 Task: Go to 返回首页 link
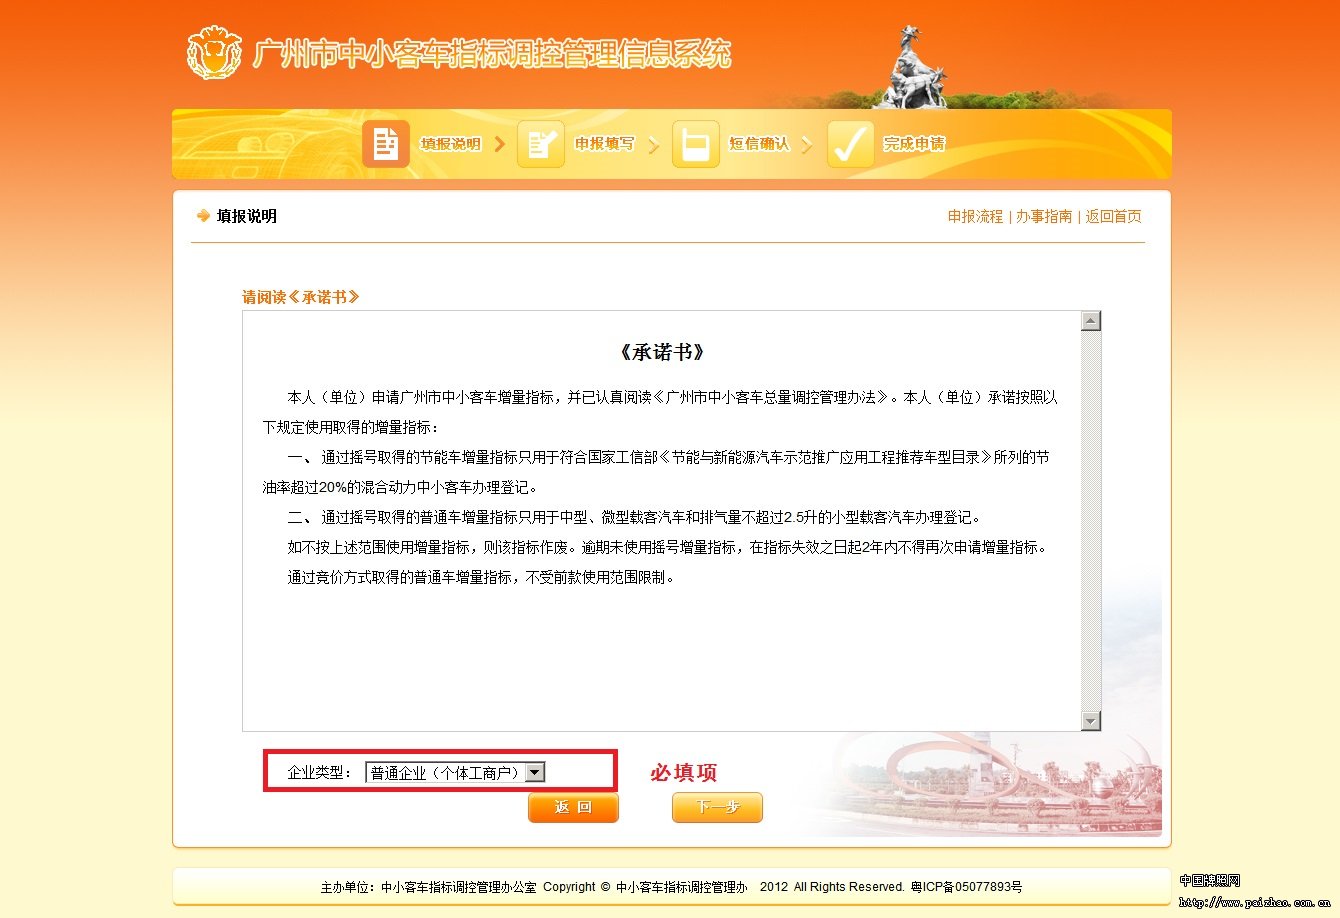tap(1113, 216)
